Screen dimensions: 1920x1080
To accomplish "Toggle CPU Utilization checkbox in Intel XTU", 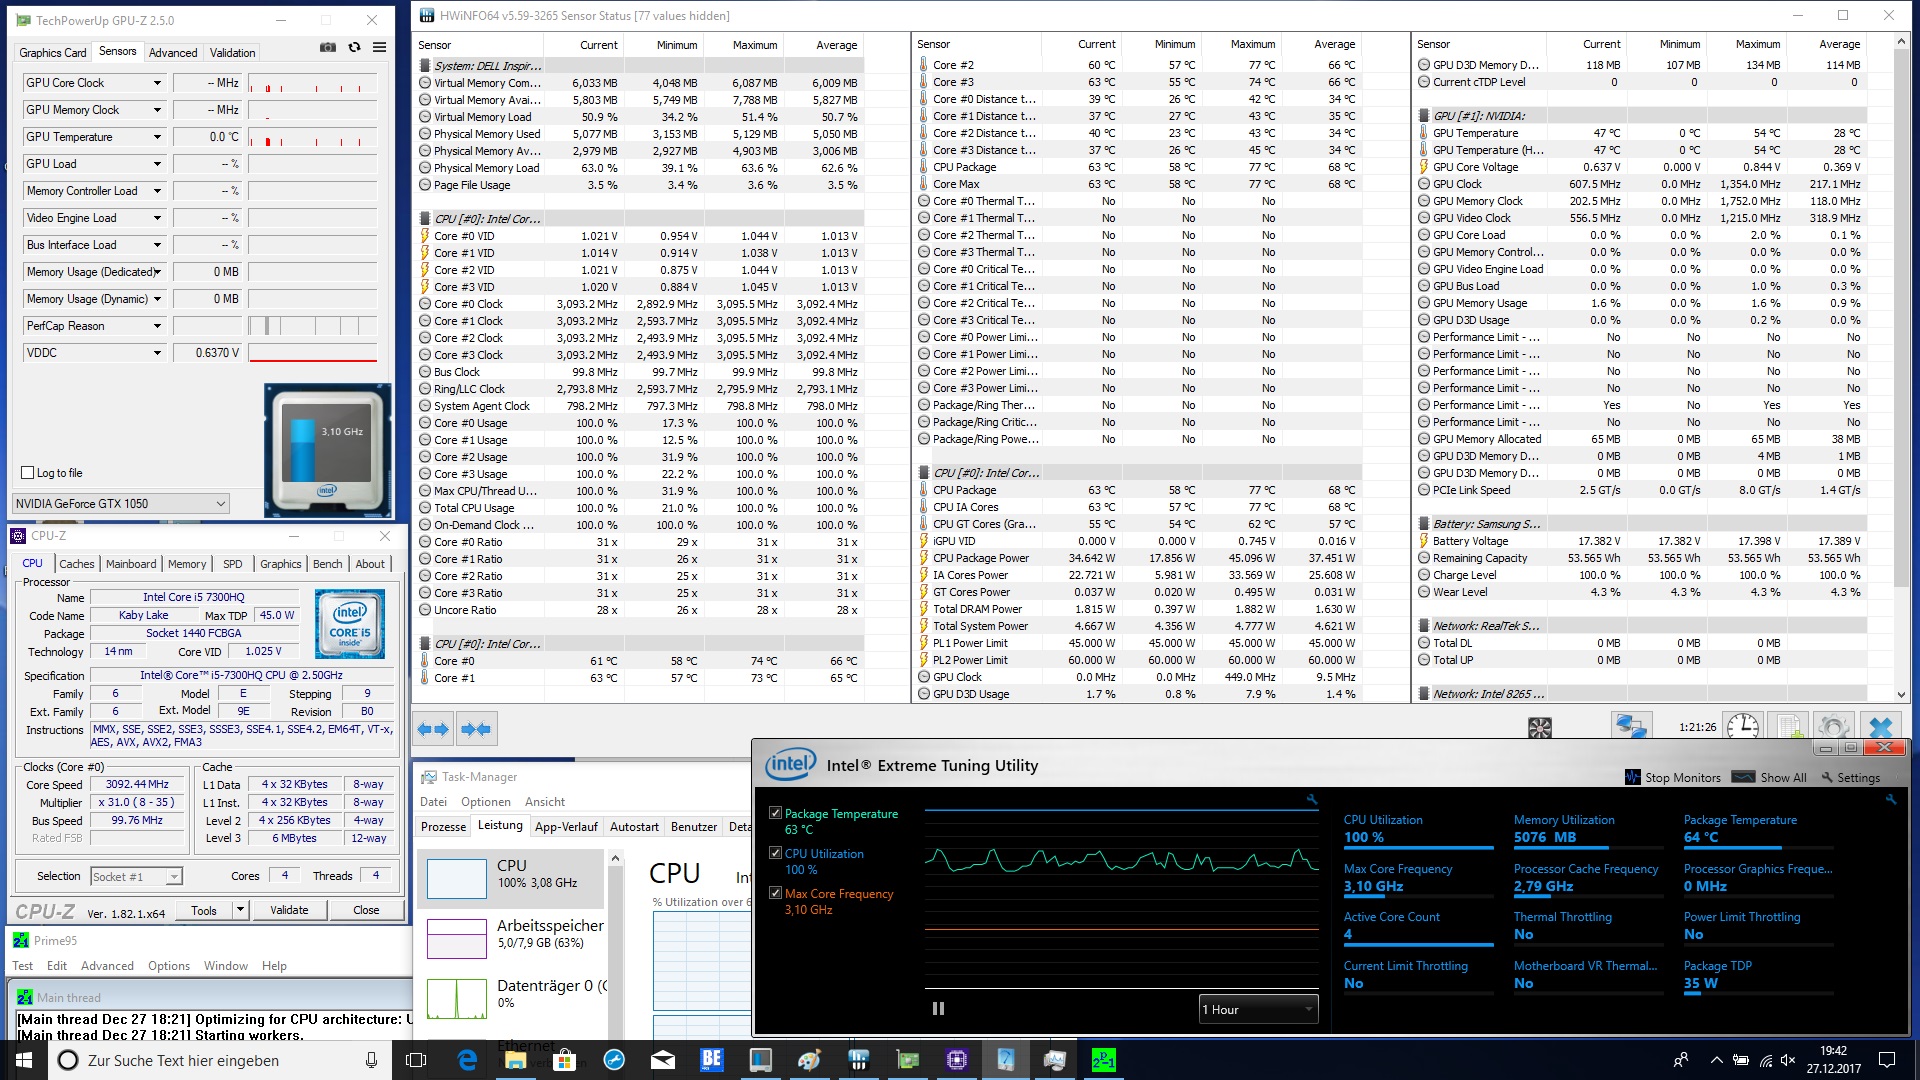I will (x=775, y=853).
